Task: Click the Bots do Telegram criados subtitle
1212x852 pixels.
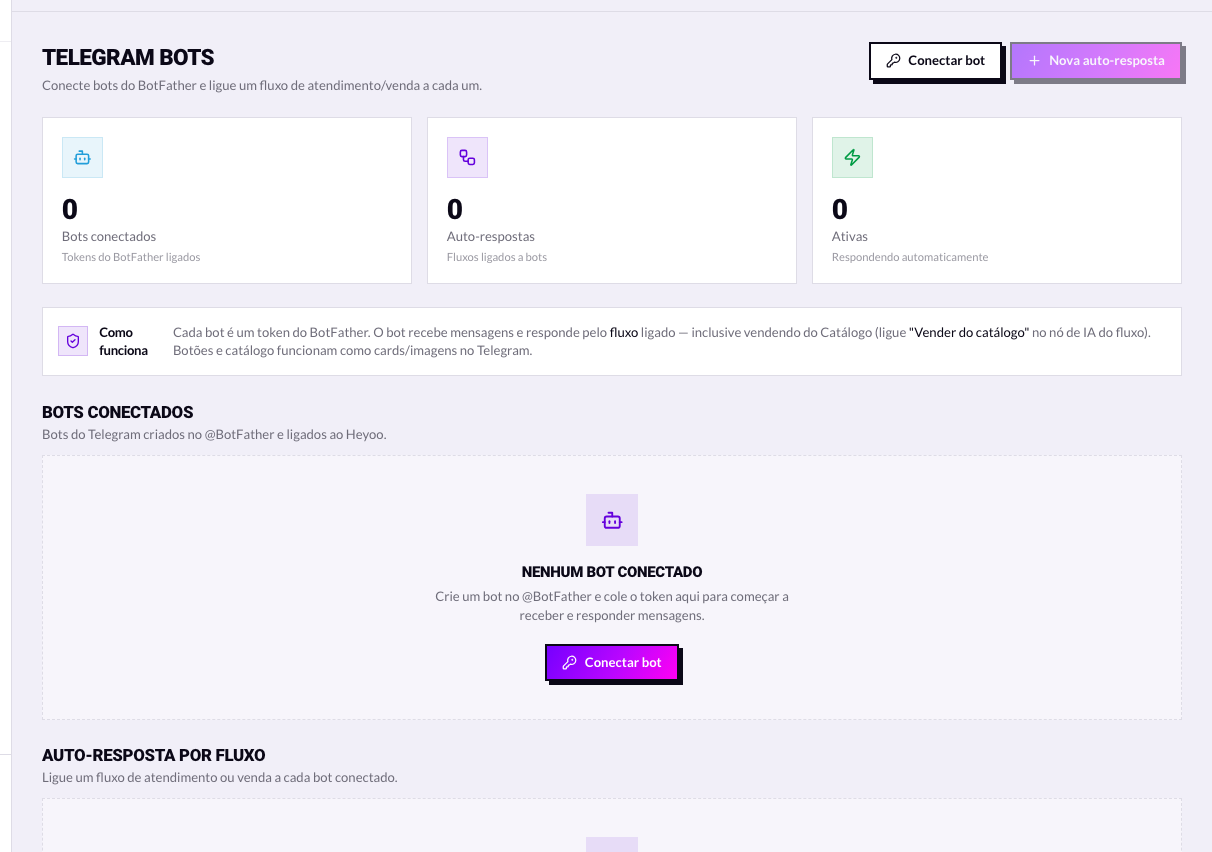Action: pyautogui.click(x=214, y=434)
